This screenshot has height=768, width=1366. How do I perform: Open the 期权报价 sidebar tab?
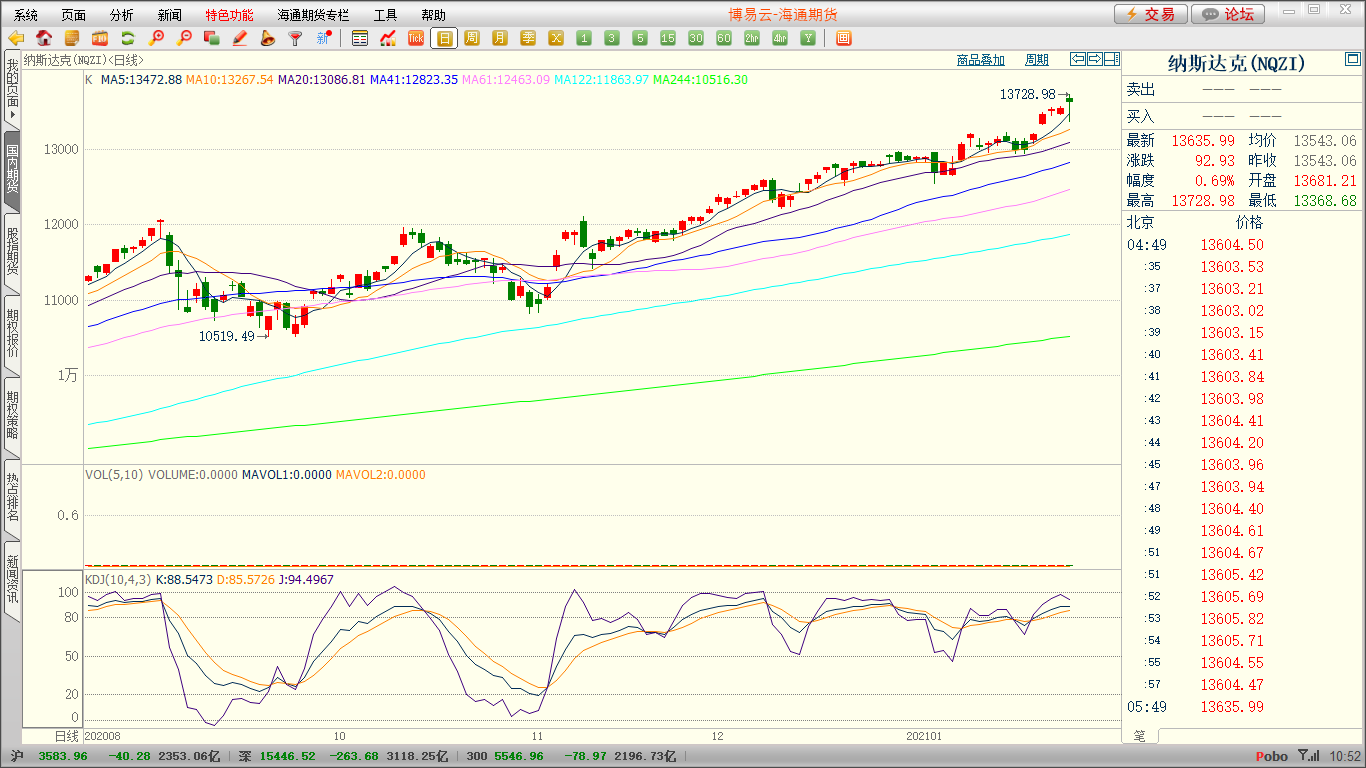[x=12, y=333]
